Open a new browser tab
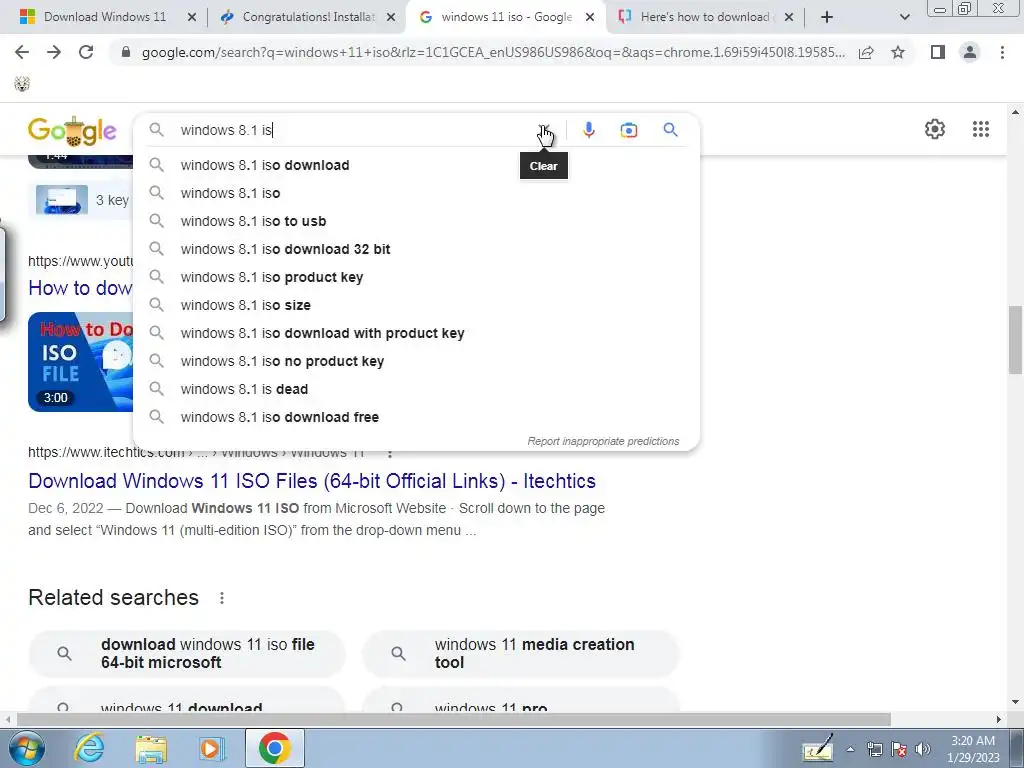The width and height of the screenshot is (1024, 768). tap(827, 17)
